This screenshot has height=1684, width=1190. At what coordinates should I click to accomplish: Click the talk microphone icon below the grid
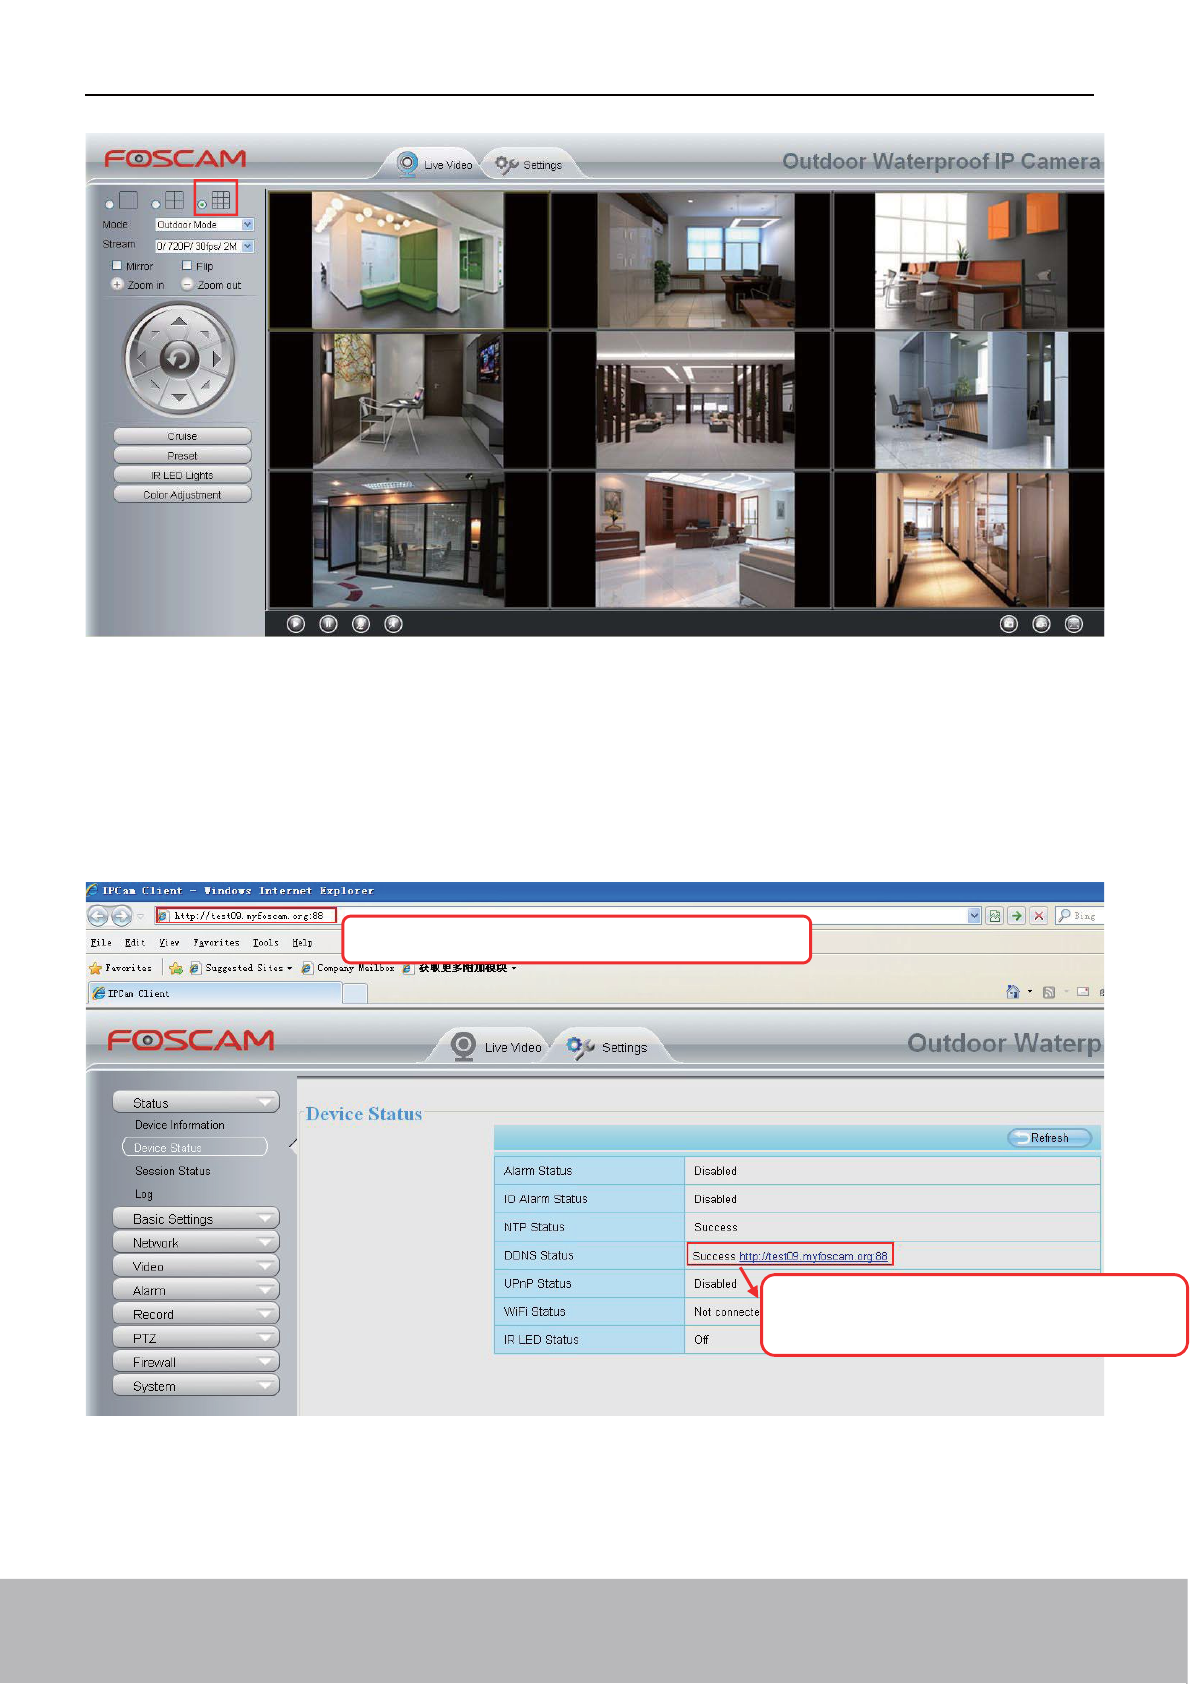[361, 623]
